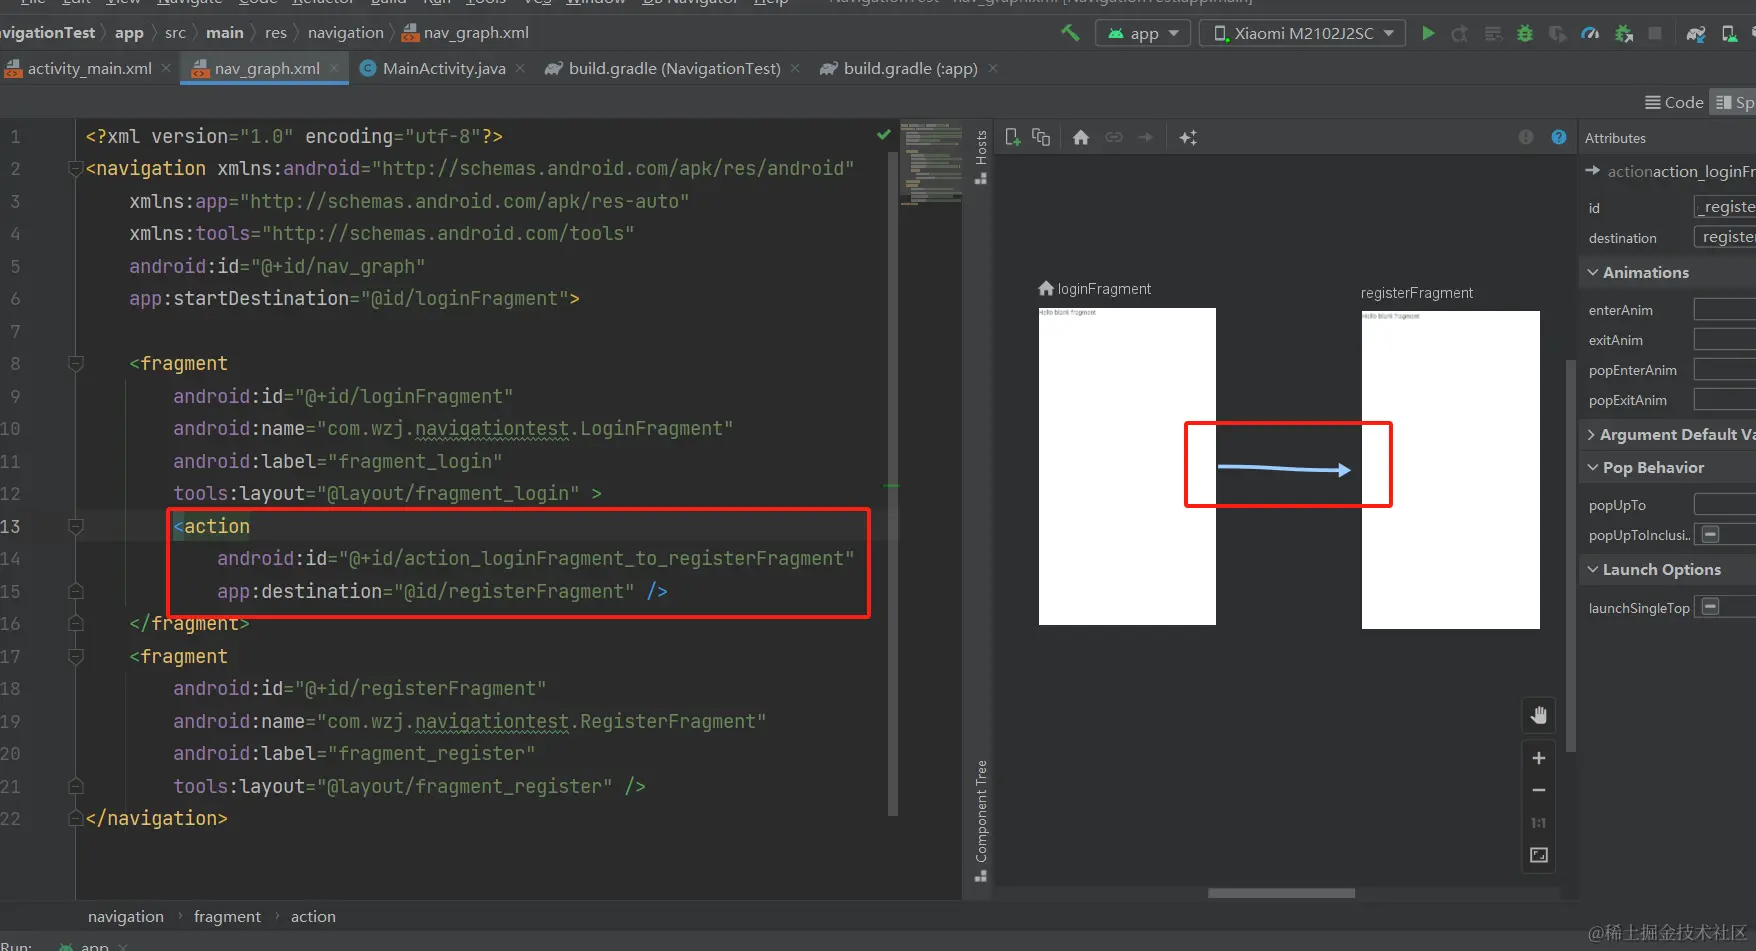Click Attach Debugger to Android Process icon
The width and height of the screenshot is (1756, 951).
click(1624, 33)
